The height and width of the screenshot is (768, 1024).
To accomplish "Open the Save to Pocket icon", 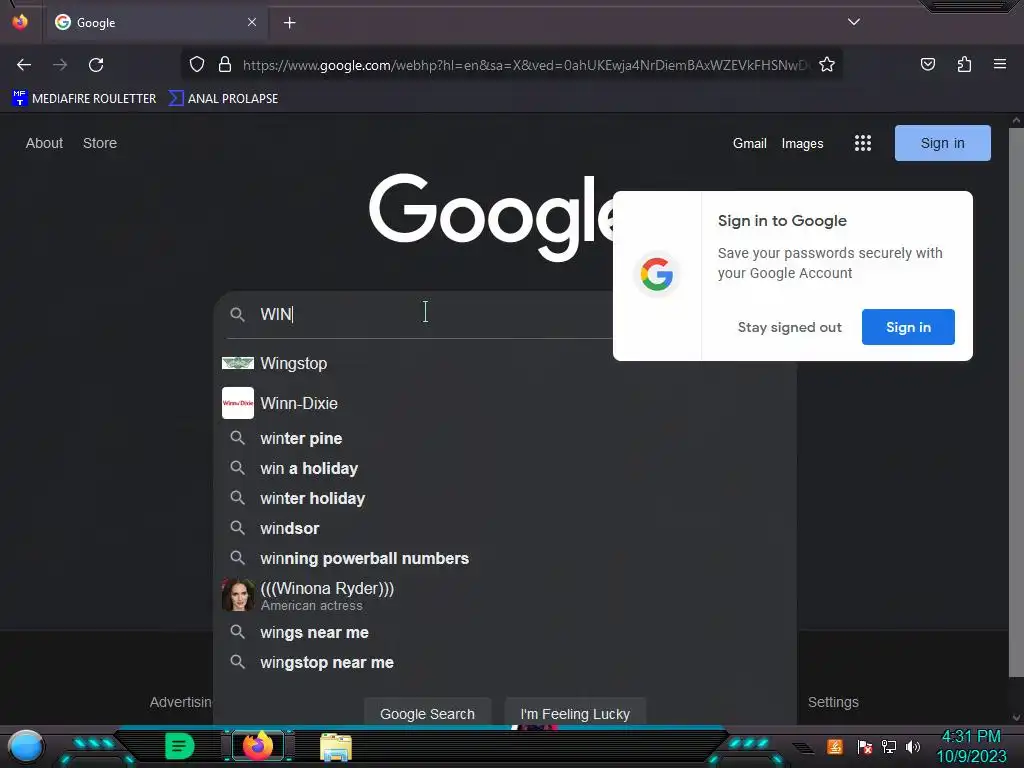I will pos(927,64).
